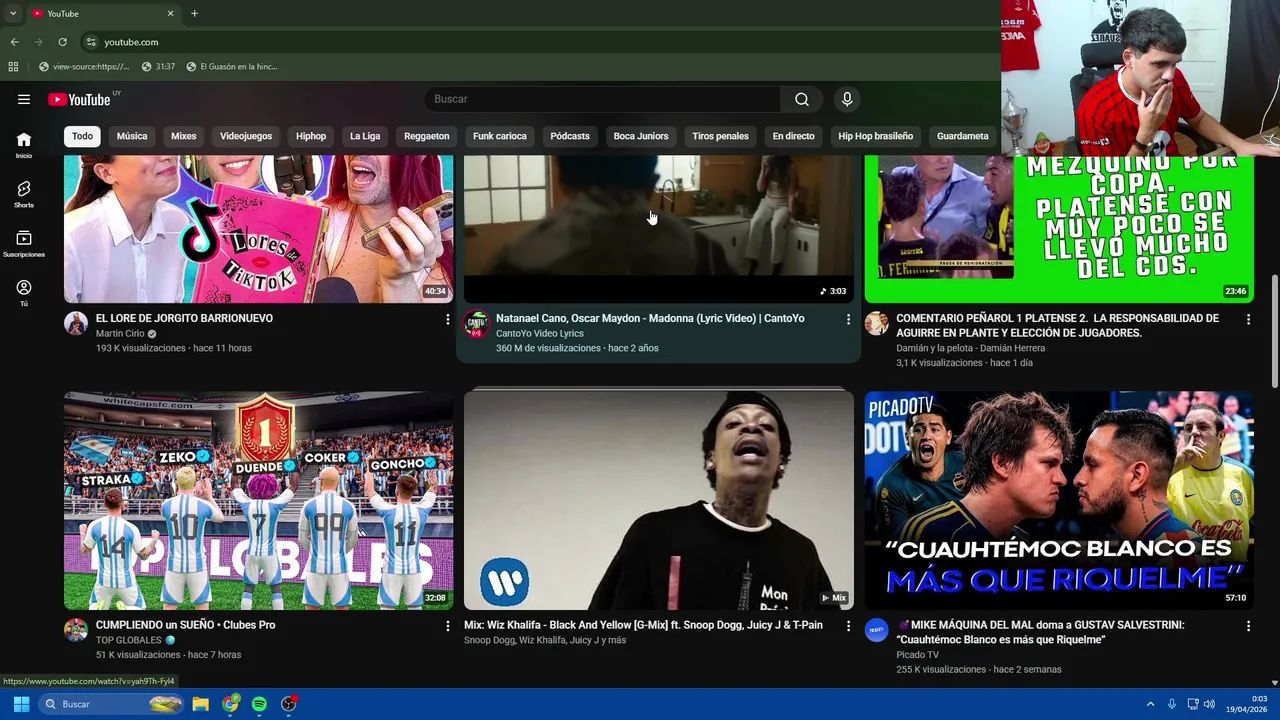This screenshot has height=720, width=1280.
Task: Click the youtube.com address bar
Action: [540, 42]
